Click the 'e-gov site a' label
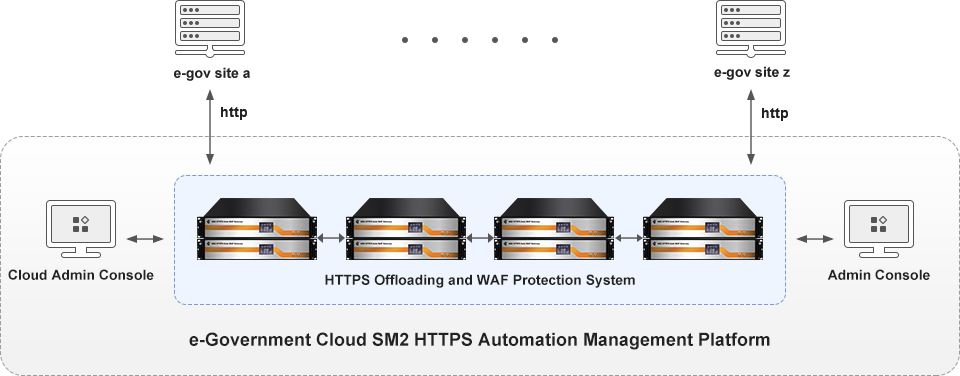The width and height of the screenshot is (960, 376). click(211, 73)
